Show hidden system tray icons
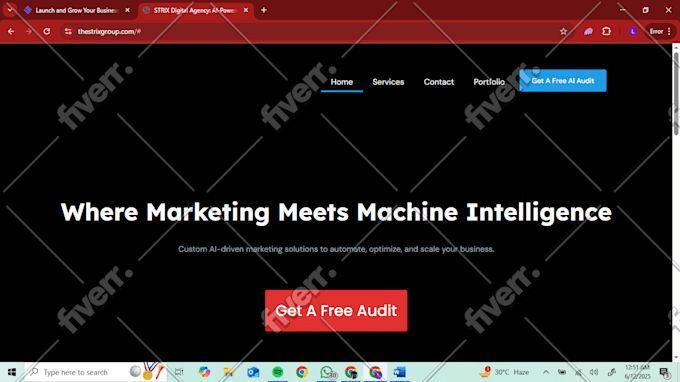 (x=546, y=372)
